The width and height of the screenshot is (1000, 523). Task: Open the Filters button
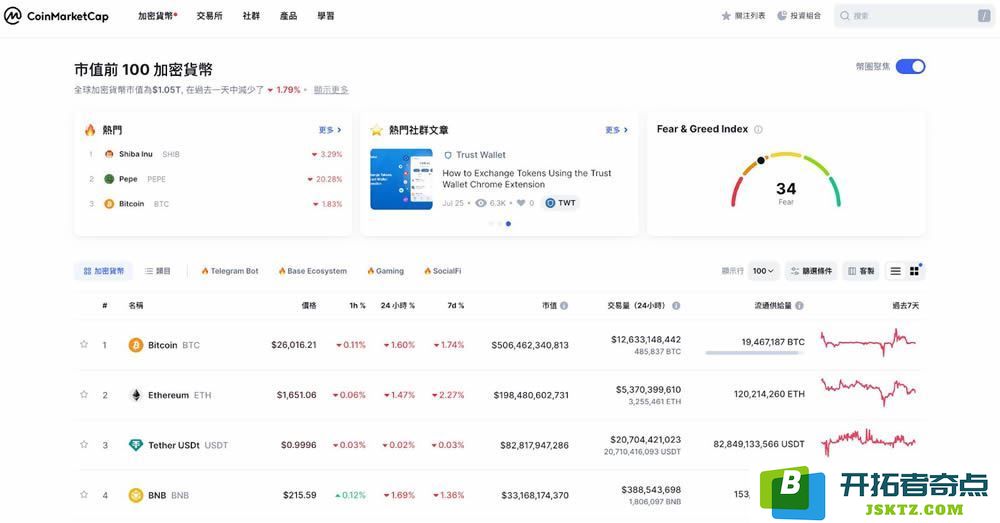tap(811, 271)
